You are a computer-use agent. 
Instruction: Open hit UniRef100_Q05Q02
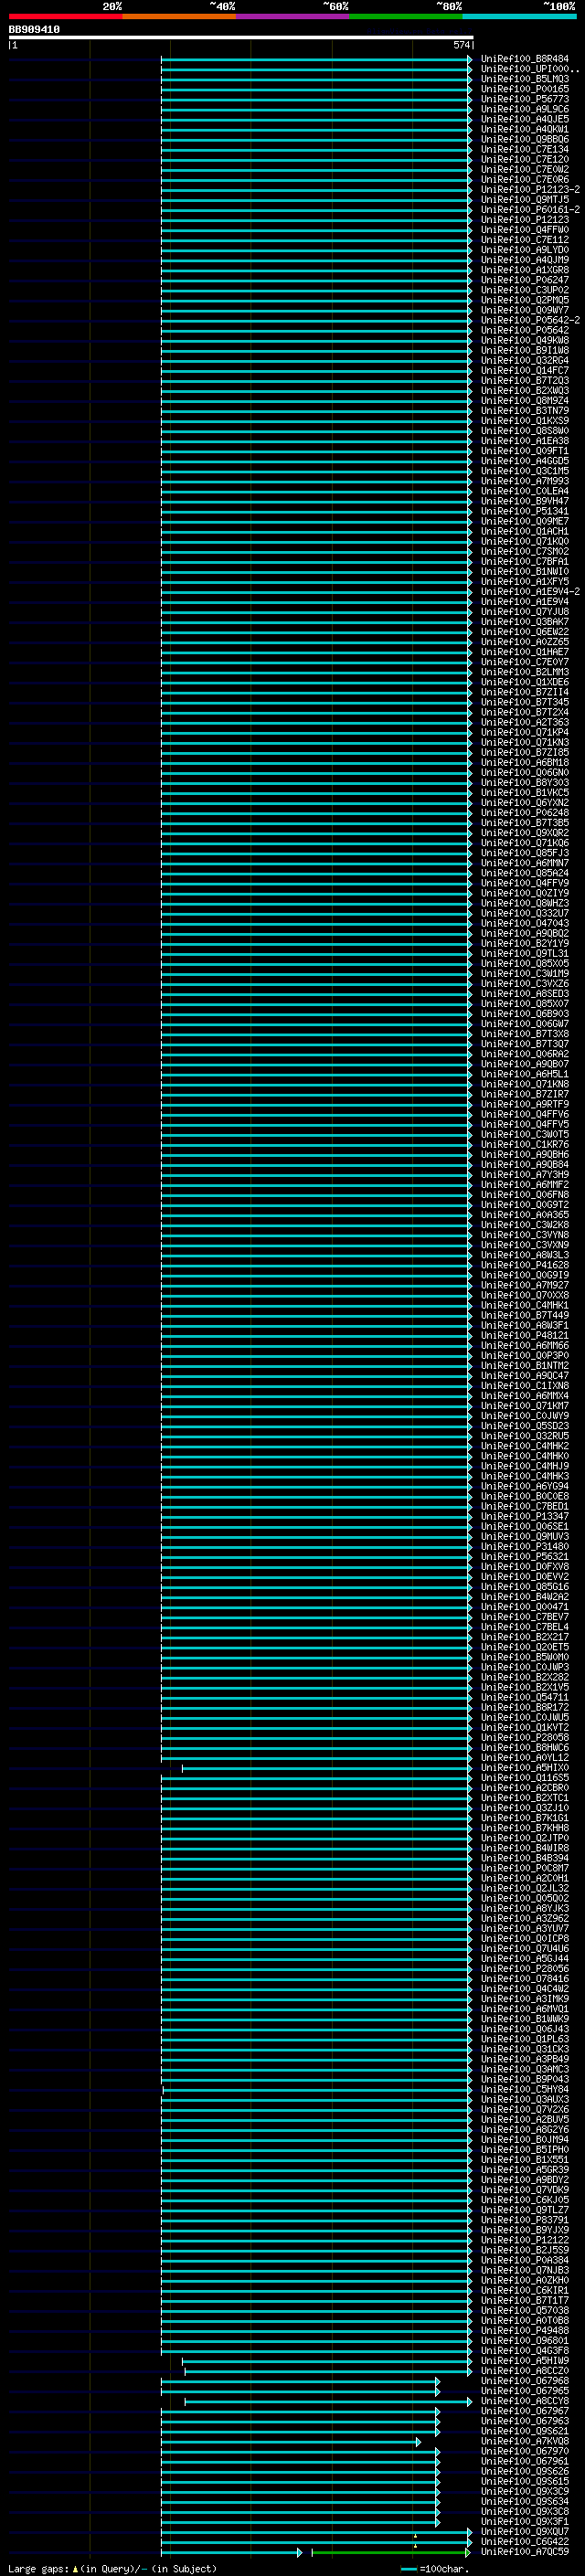point(525,1898)
